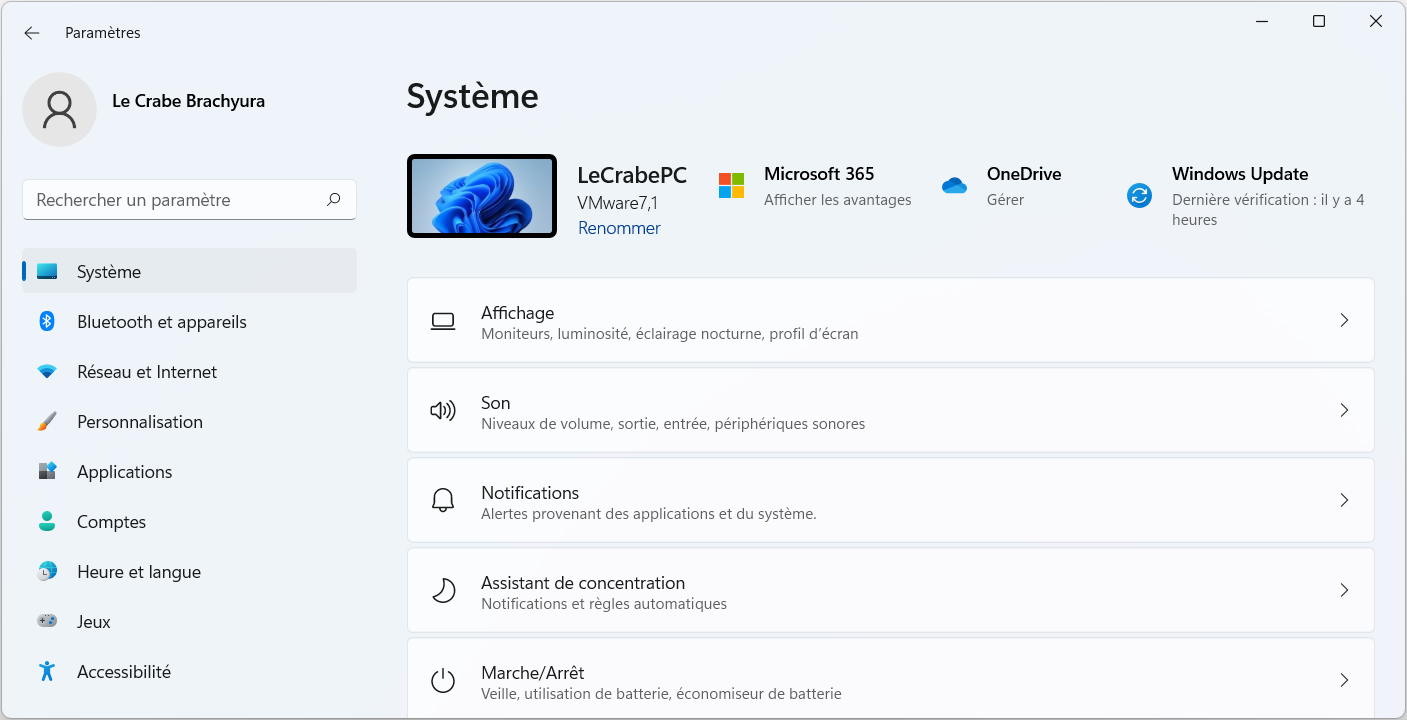This screenshot has height=720, width=1407.
Task: Open the Affichage row chevron
Action: [1344, 320]
